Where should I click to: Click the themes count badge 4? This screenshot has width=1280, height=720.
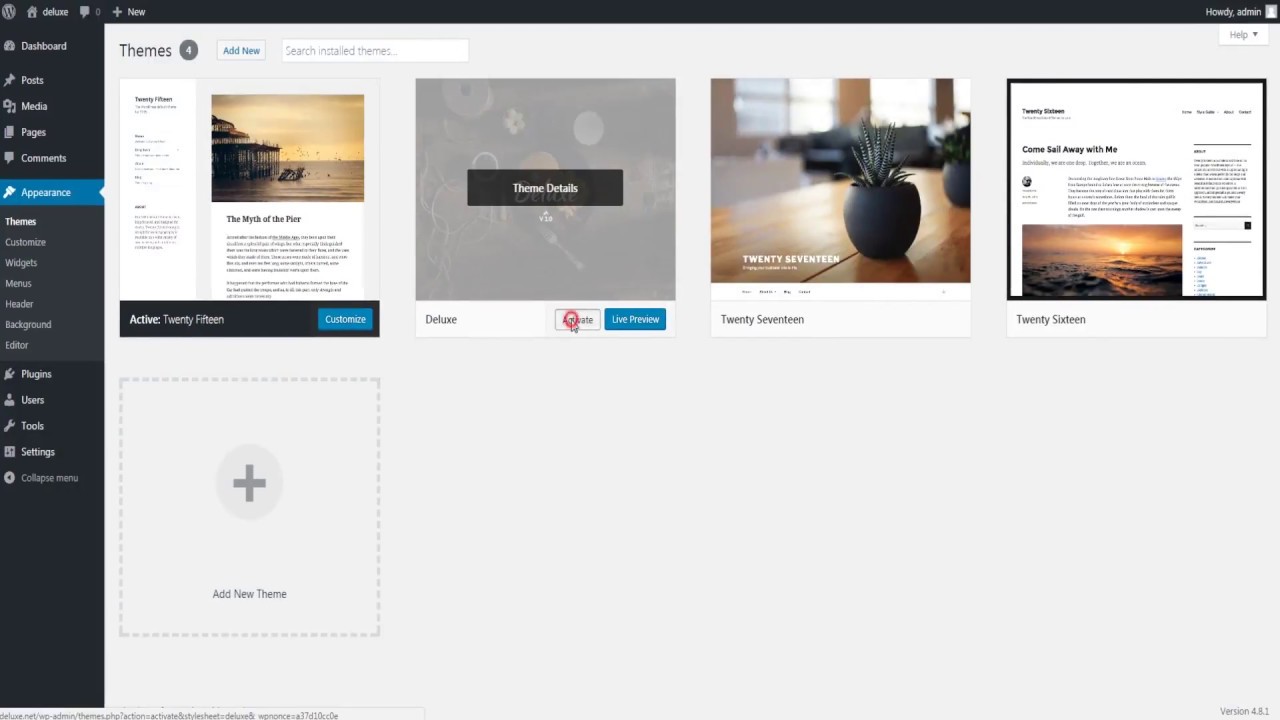188,51
